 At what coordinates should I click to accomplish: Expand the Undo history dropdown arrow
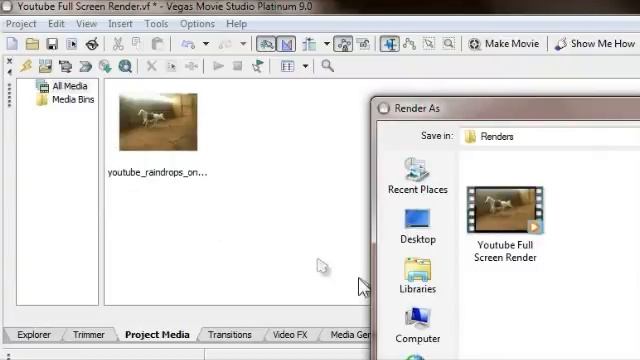(206, 44)
